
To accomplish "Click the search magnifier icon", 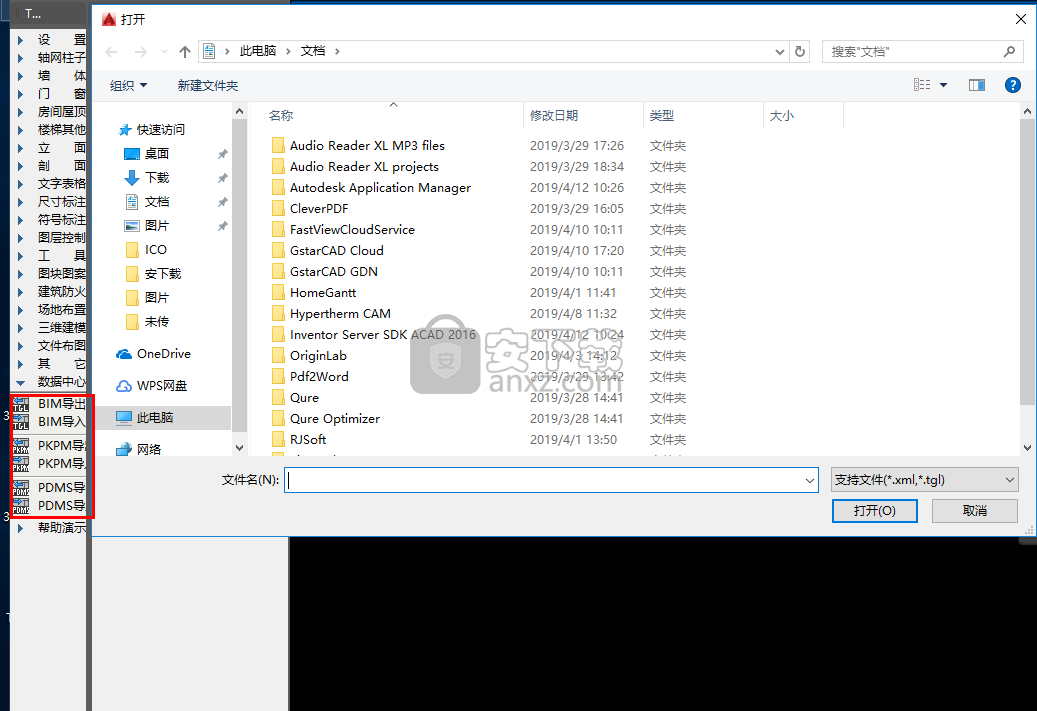I will pyautogui.click(x=1009, y=51).
